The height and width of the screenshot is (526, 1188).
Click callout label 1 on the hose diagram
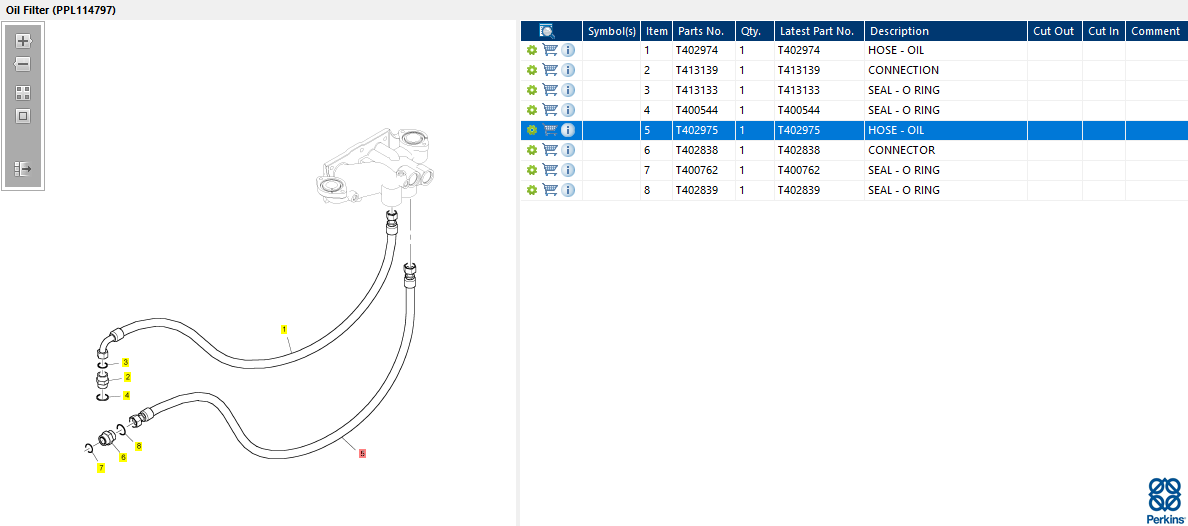284,329
